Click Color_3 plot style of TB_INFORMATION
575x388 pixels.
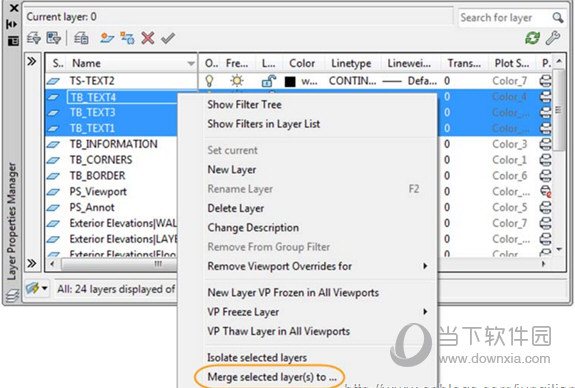pyautogui.click(x=510, y=144)
